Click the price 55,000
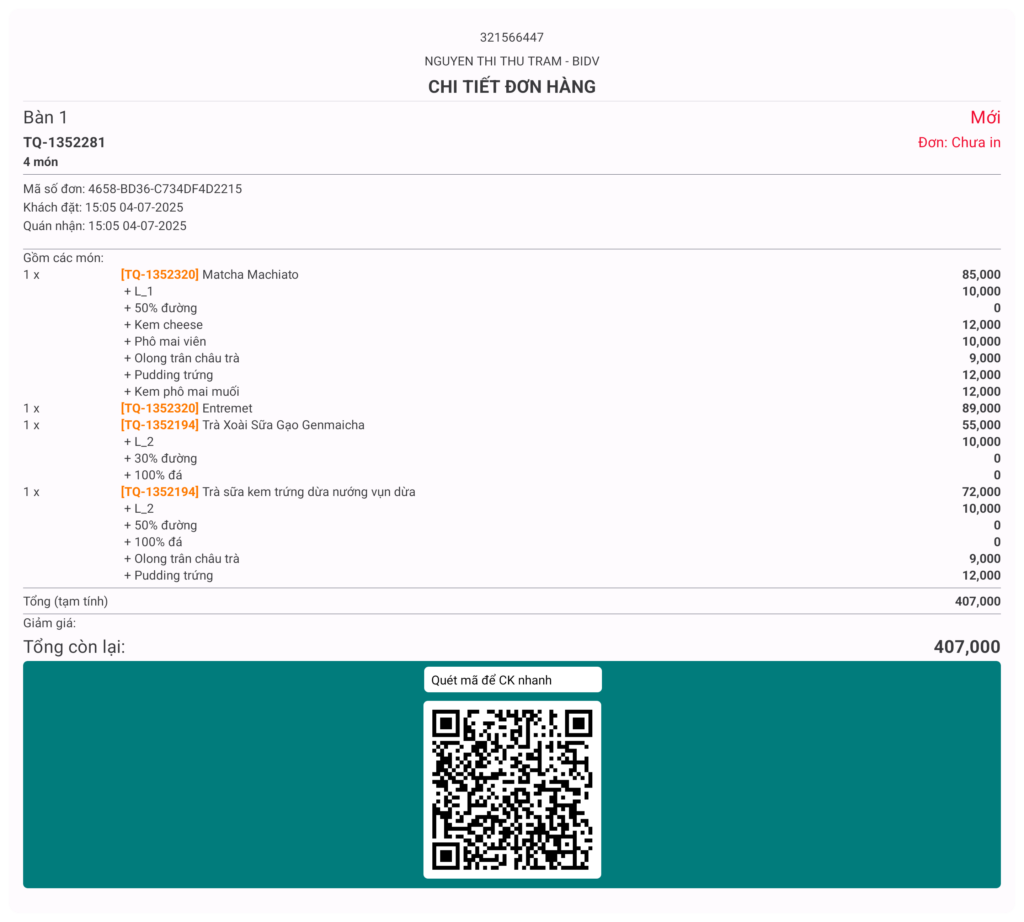Viewport: 1024px width, 922px height. 981,425
